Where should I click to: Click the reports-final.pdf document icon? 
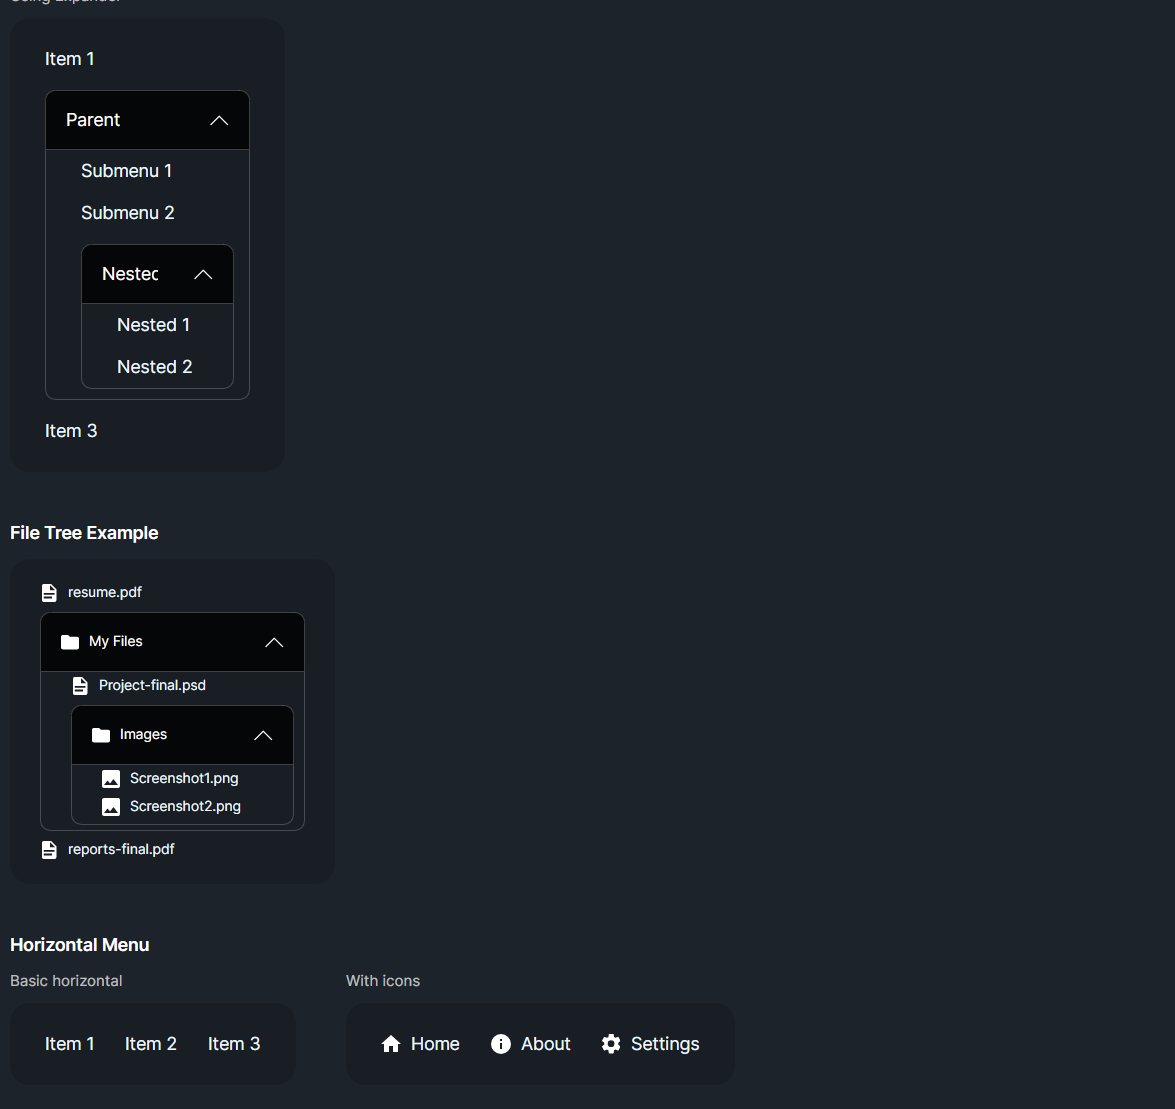(x=49, y=849)
